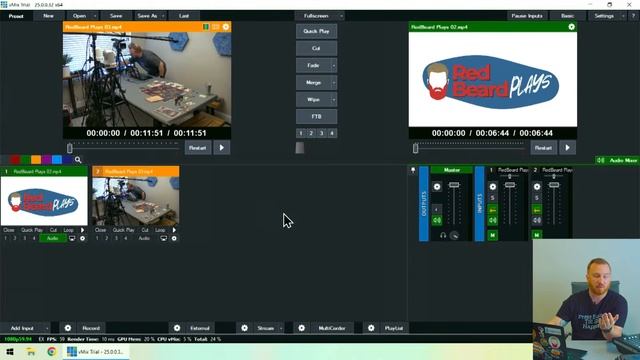Click the audio mixer pin icon

pos(413,170)
